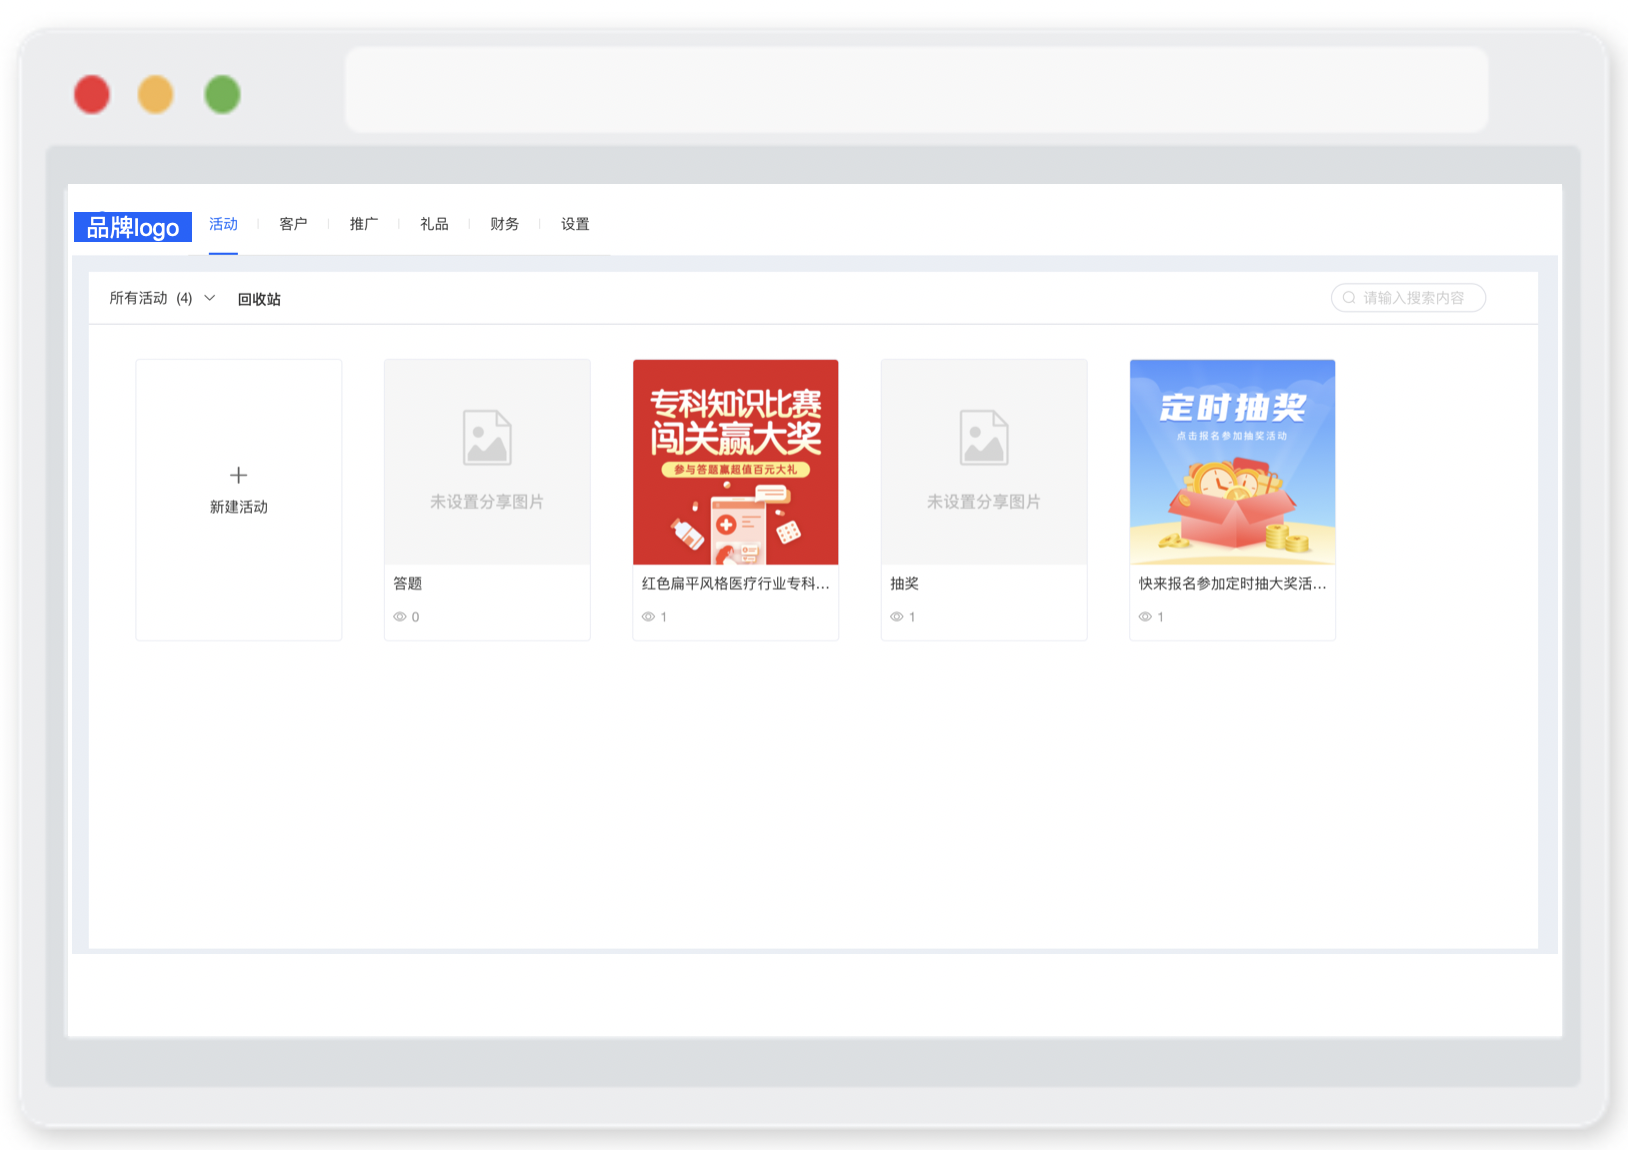
Task: Click the eye views icon on 答题 card
Action: tap(400, 617)
